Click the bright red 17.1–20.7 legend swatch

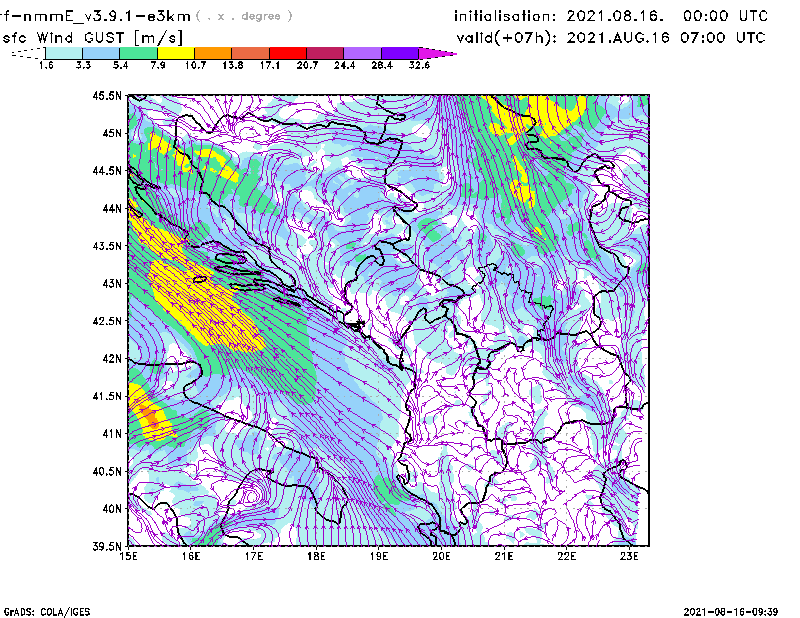pos(288,53)
